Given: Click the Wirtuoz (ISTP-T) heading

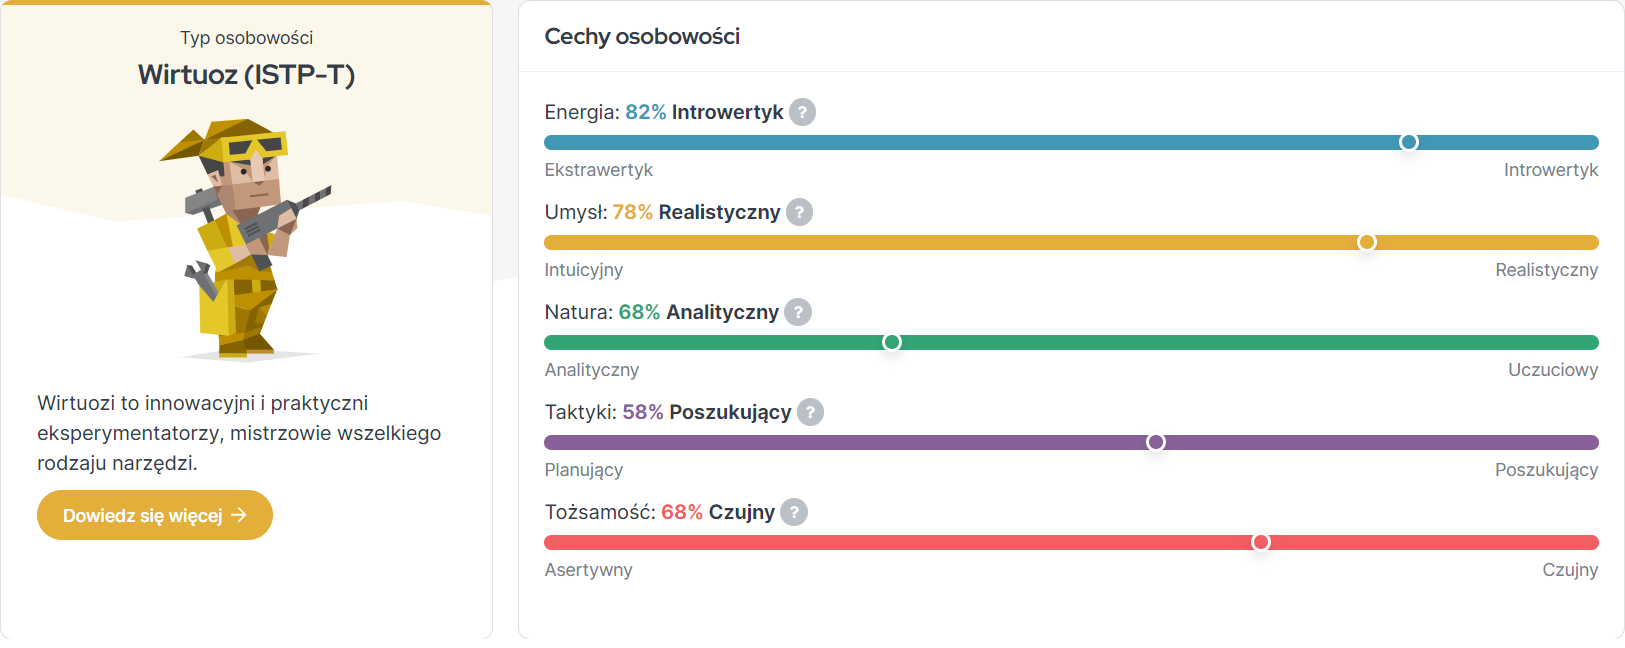Looking at the screenshot, I should (246, 75).
